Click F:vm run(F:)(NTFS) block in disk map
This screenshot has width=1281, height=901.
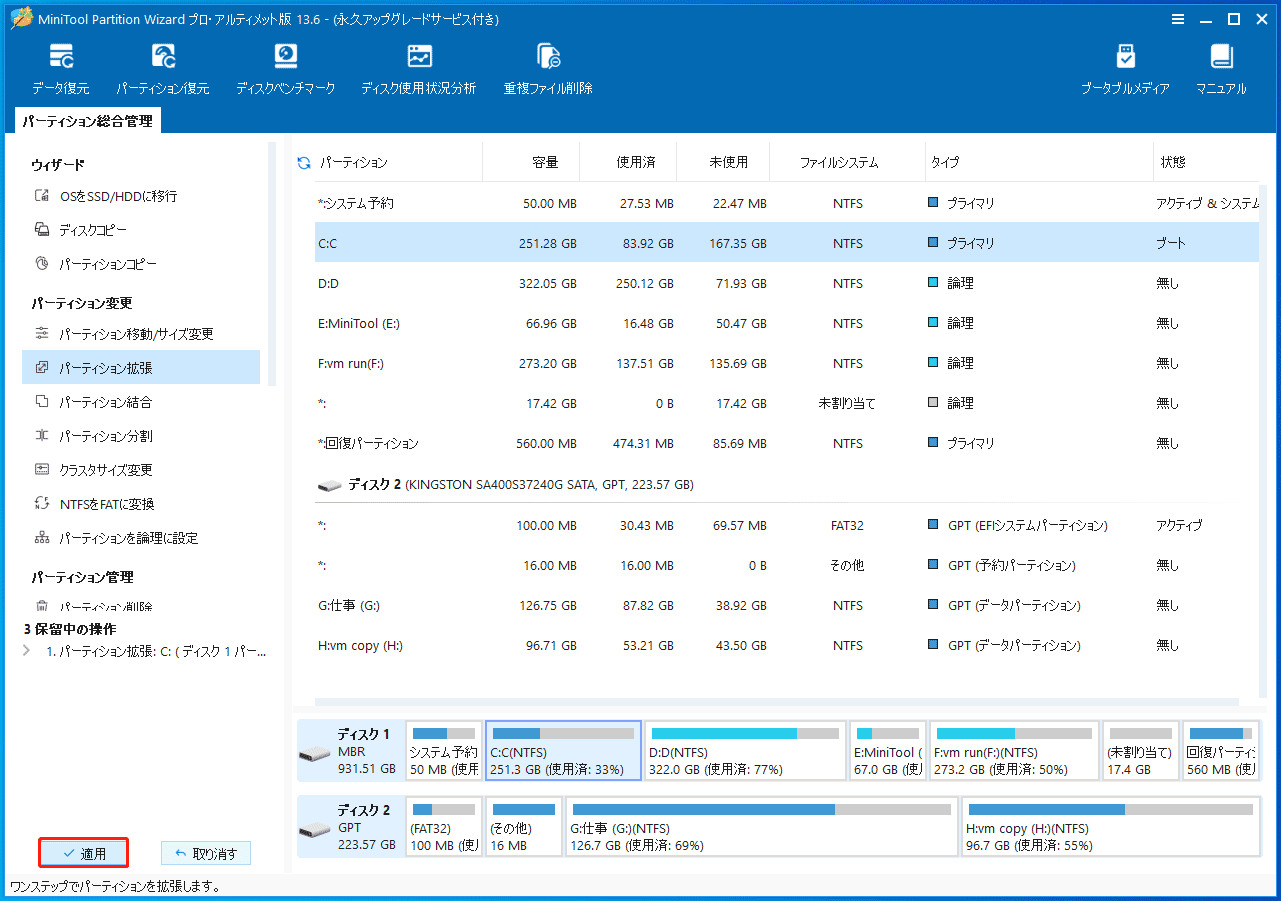point(1014,750)
